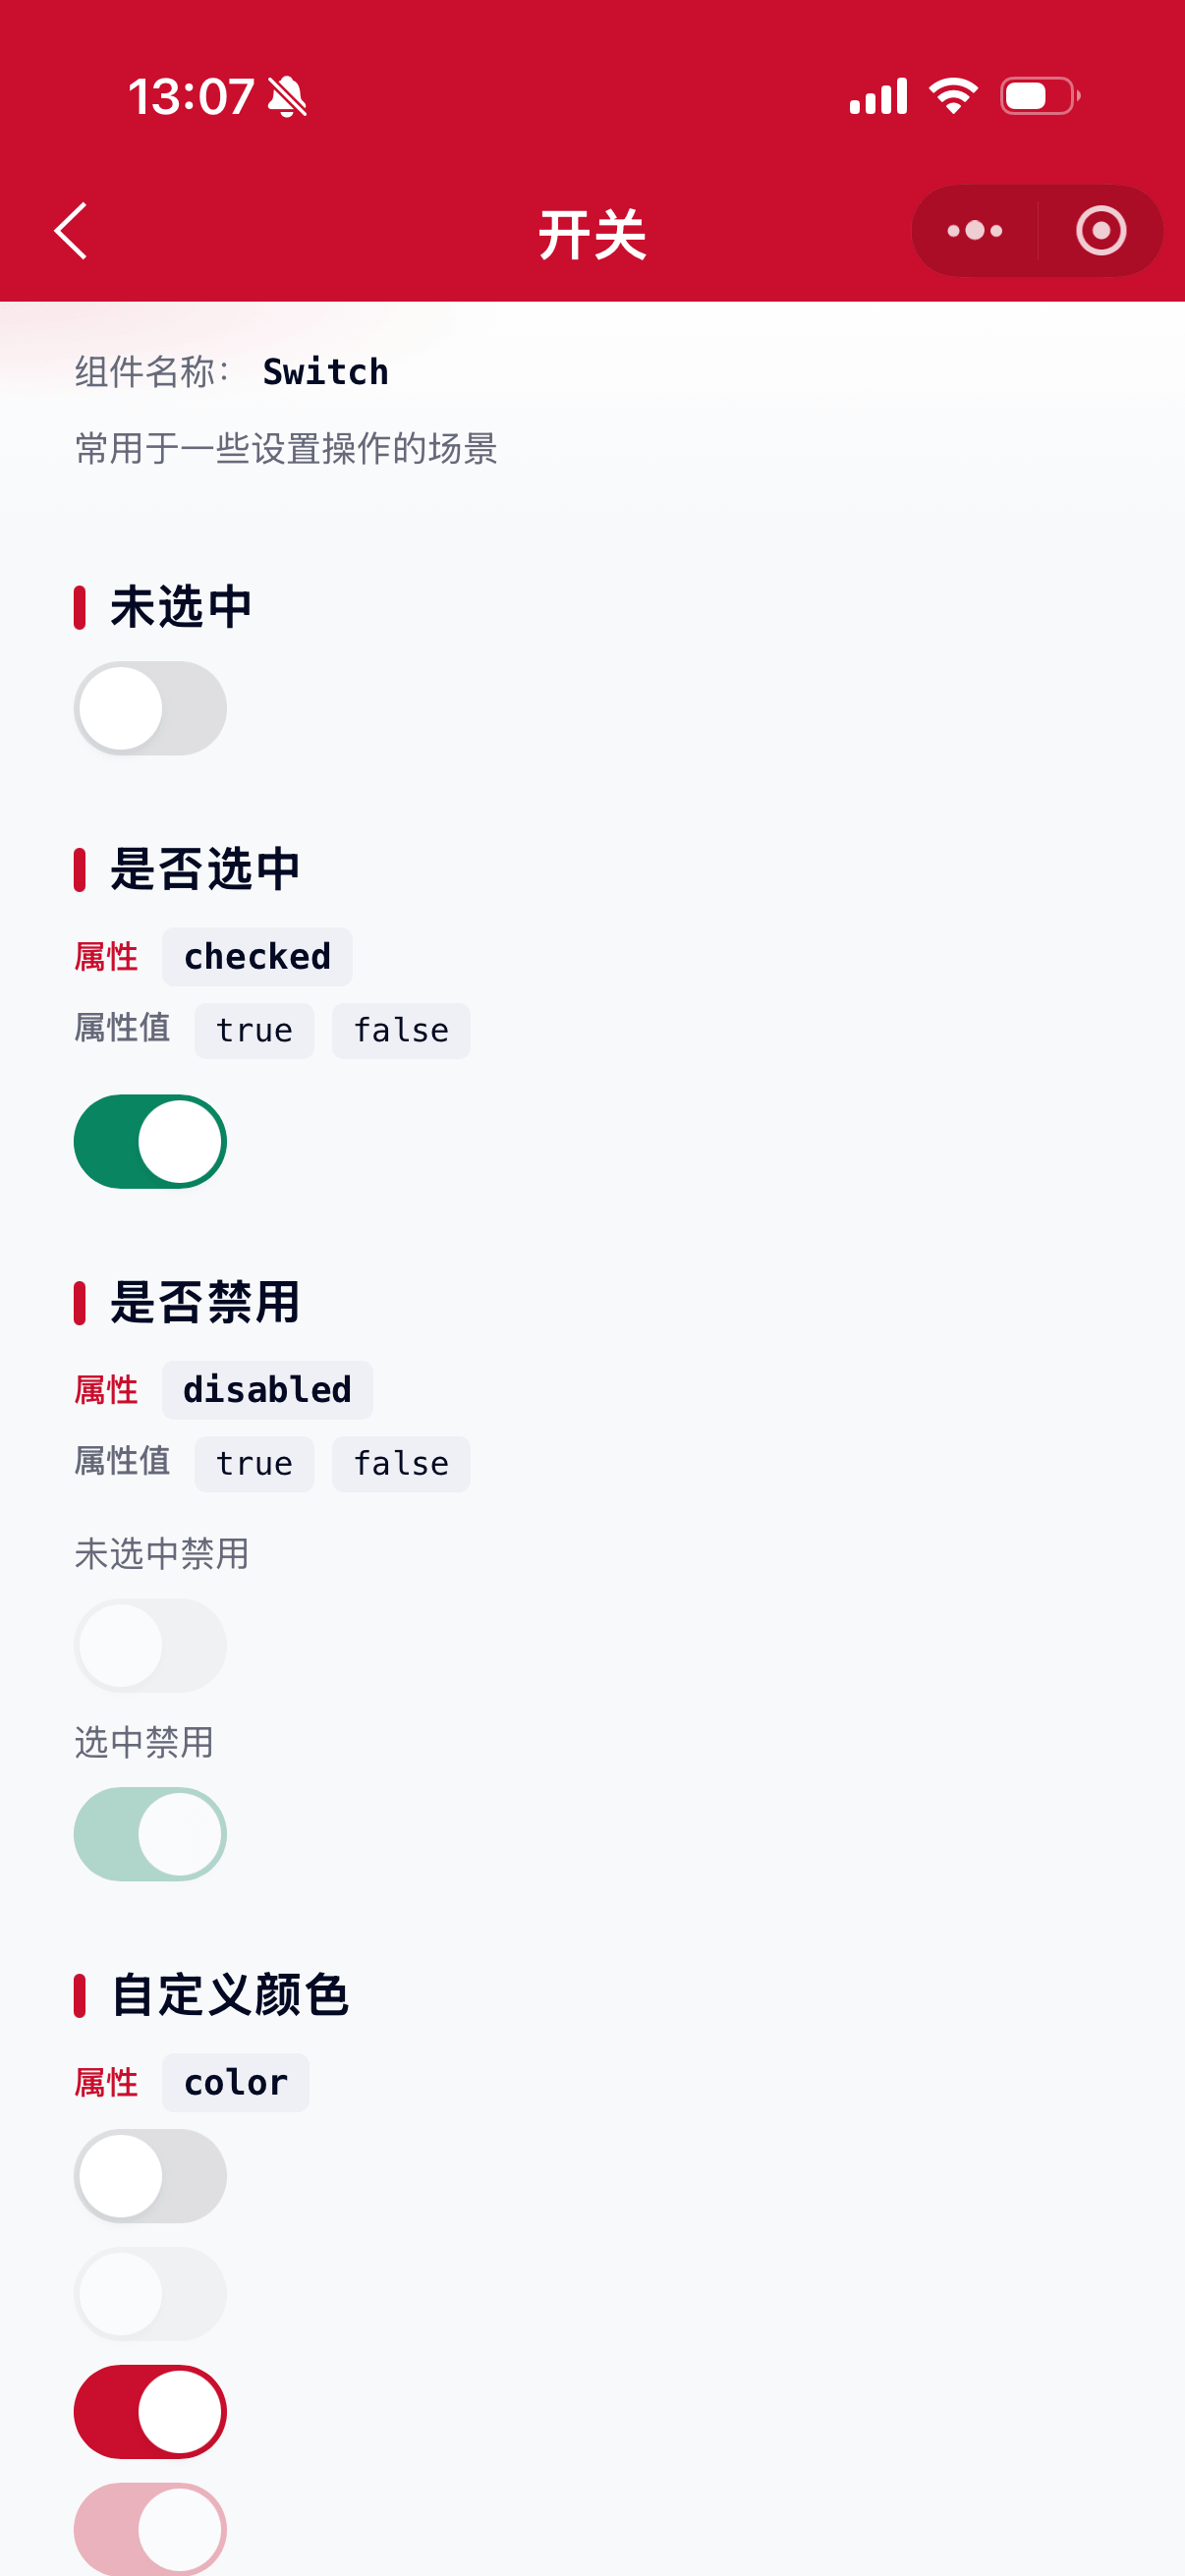1185x2576 pixels.
Task: Tap the Wi-Fi status icon
Action: pos(953,96)
